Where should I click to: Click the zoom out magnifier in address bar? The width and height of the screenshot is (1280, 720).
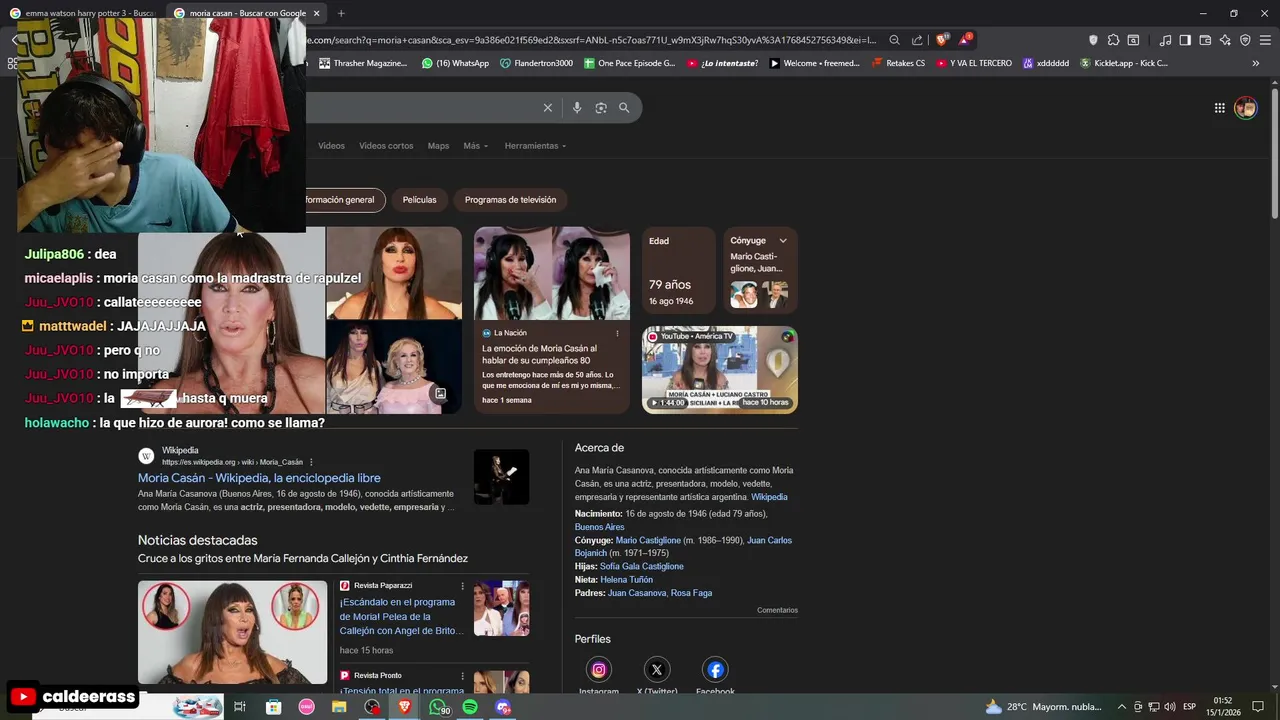(894, 40)
